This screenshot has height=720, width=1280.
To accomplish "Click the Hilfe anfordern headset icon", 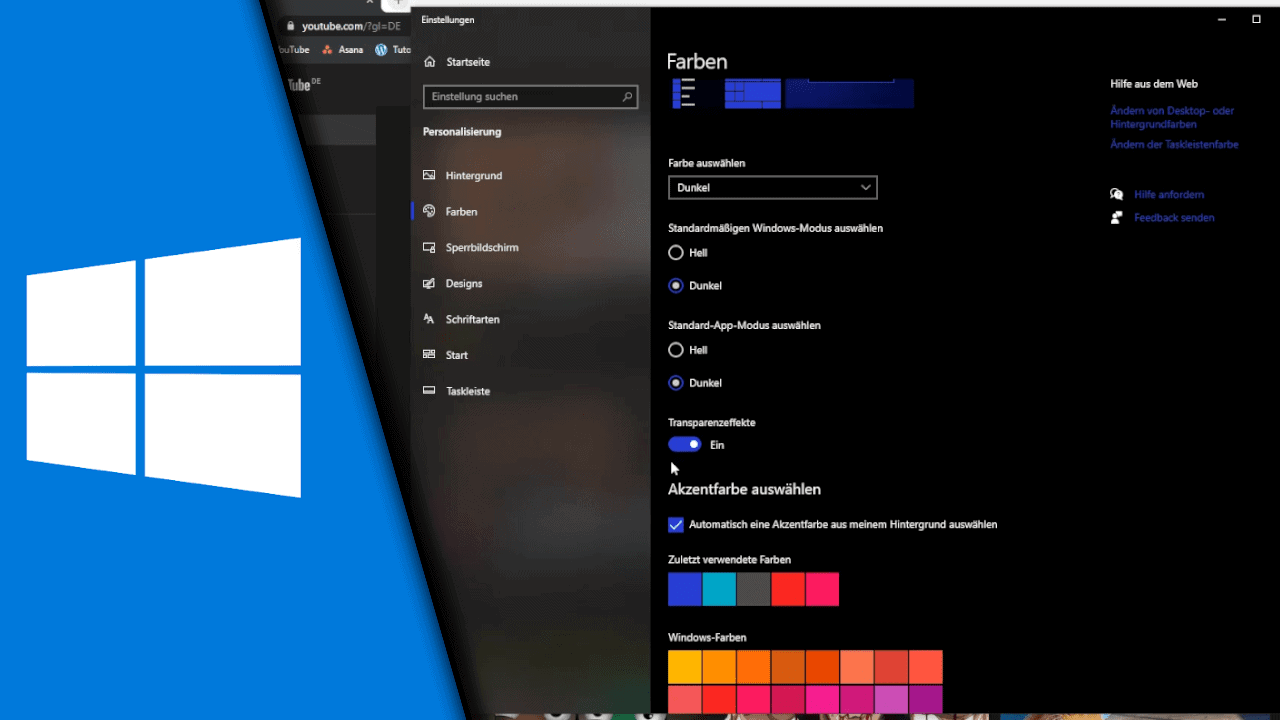I will [x=1116, y=194].
